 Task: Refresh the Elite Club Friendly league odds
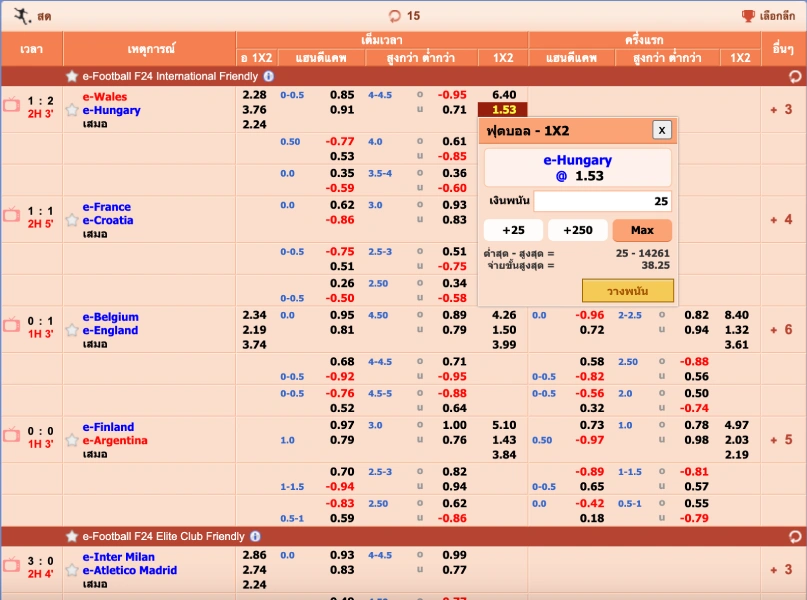click(x=794, y=537)
